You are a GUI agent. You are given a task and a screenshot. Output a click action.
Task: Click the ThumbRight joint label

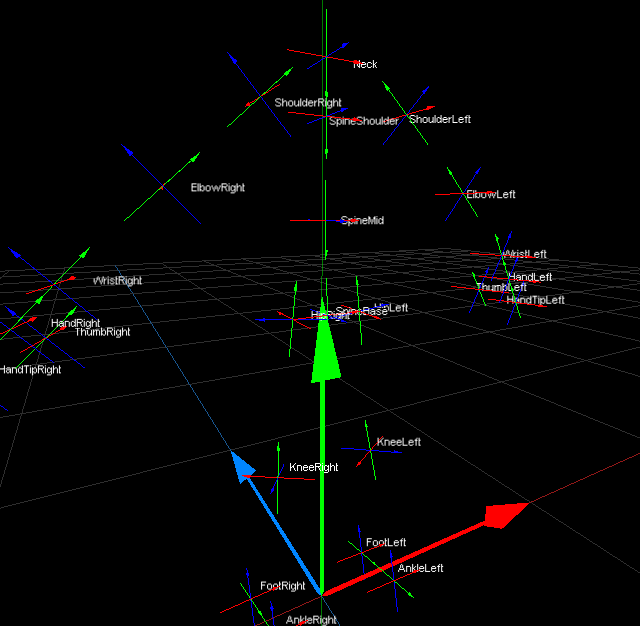pos(102,332)
